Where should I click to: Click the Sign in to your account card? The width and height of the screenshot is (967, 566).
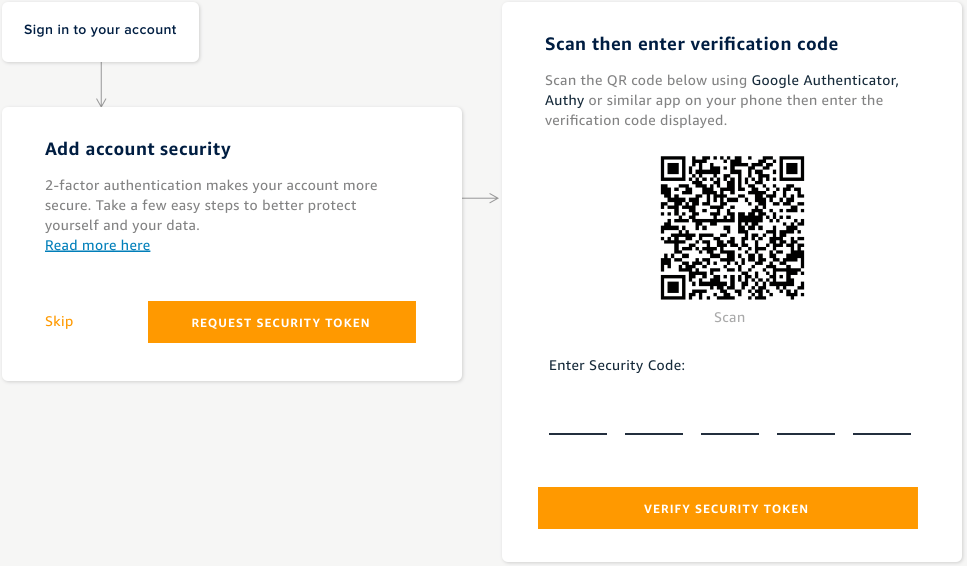101,31
